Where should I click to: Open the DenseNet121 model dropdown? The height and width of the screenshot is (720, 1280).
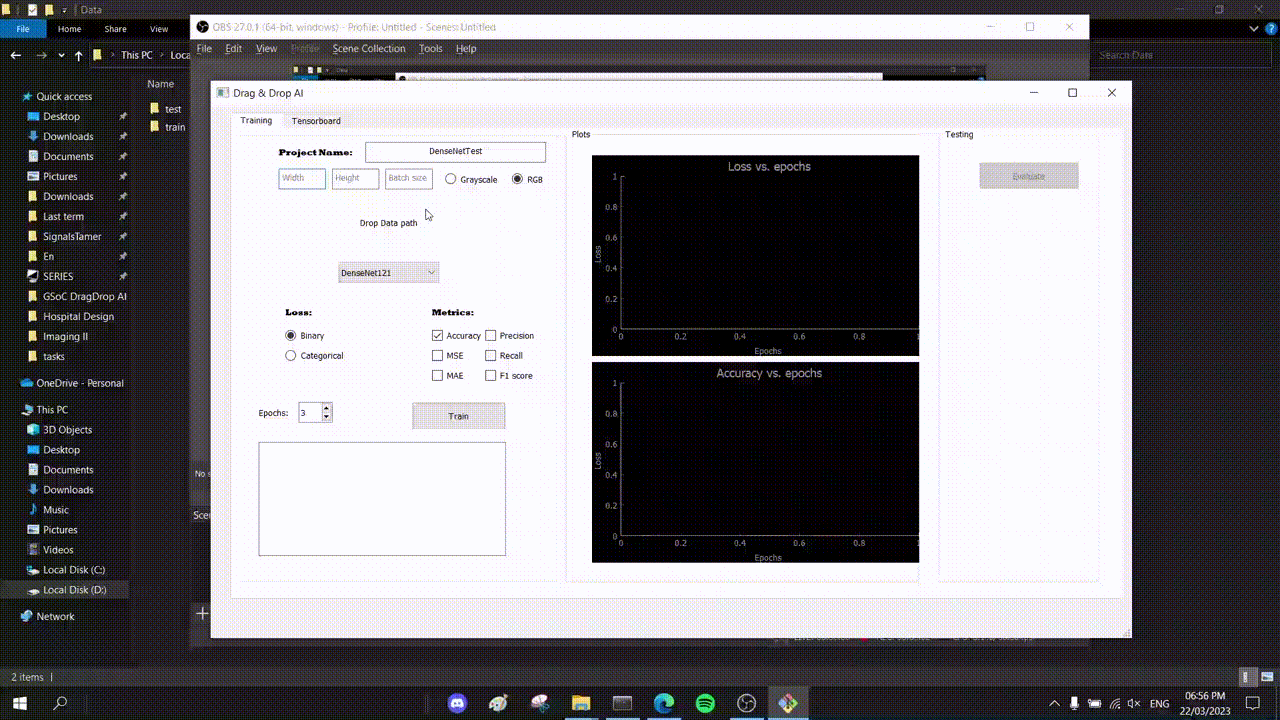point(388,272)
